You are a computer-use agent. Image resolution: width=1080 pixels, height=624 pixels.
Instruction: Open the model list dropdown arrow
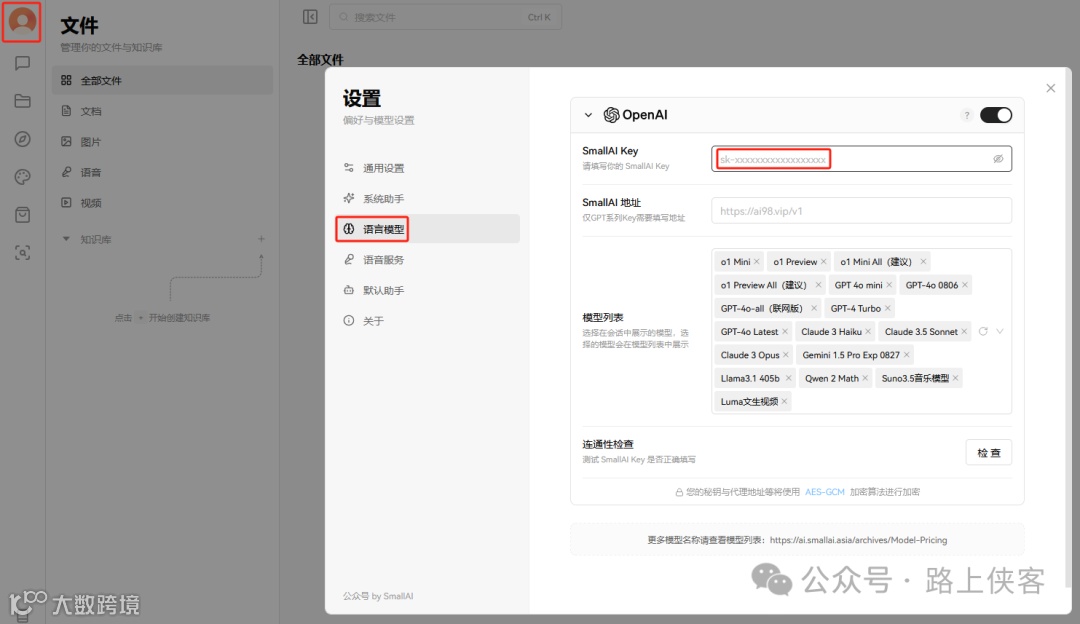pos(1000,331)
